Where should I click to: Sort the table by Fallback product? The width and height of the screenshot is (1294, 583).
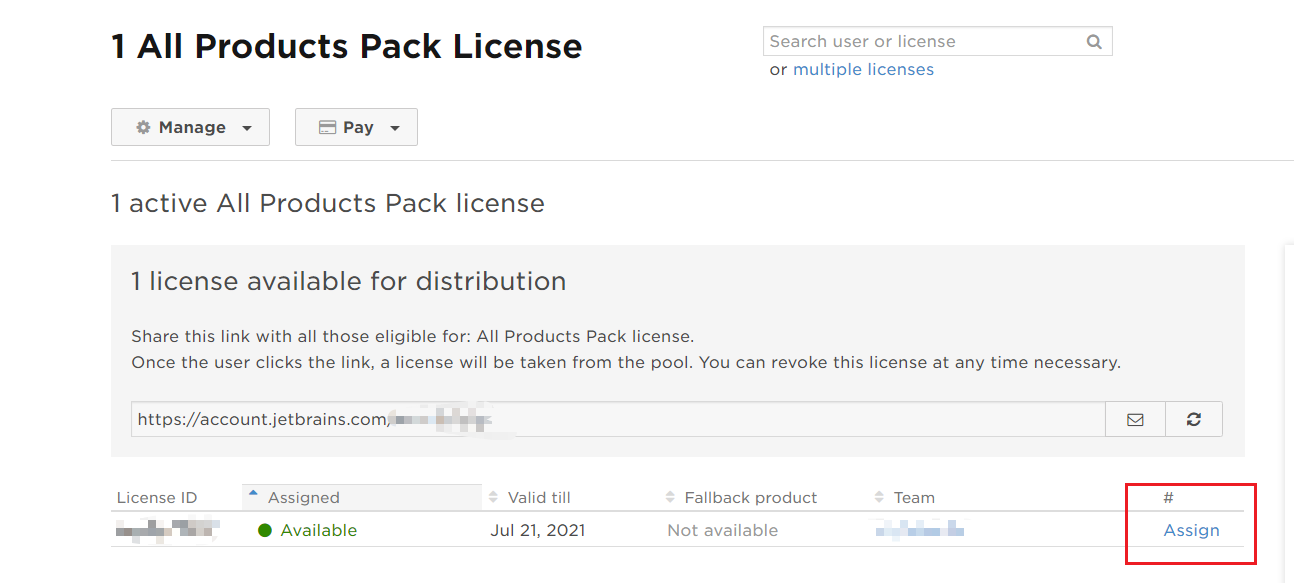pos(750,498)
